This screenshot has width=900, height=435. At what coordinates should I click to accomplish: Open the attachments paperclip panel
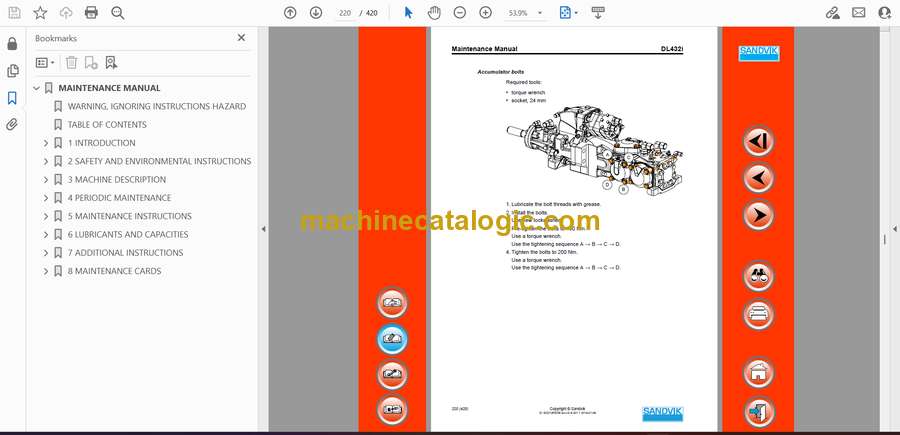pos(12,125)
